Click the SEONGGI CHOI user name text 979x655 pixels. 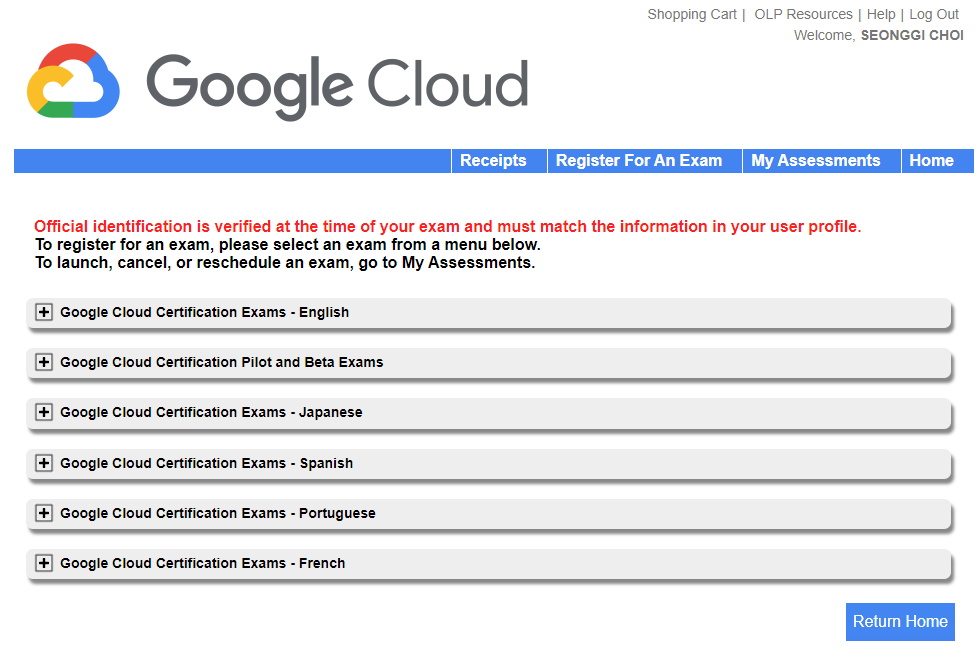(912, 36)
